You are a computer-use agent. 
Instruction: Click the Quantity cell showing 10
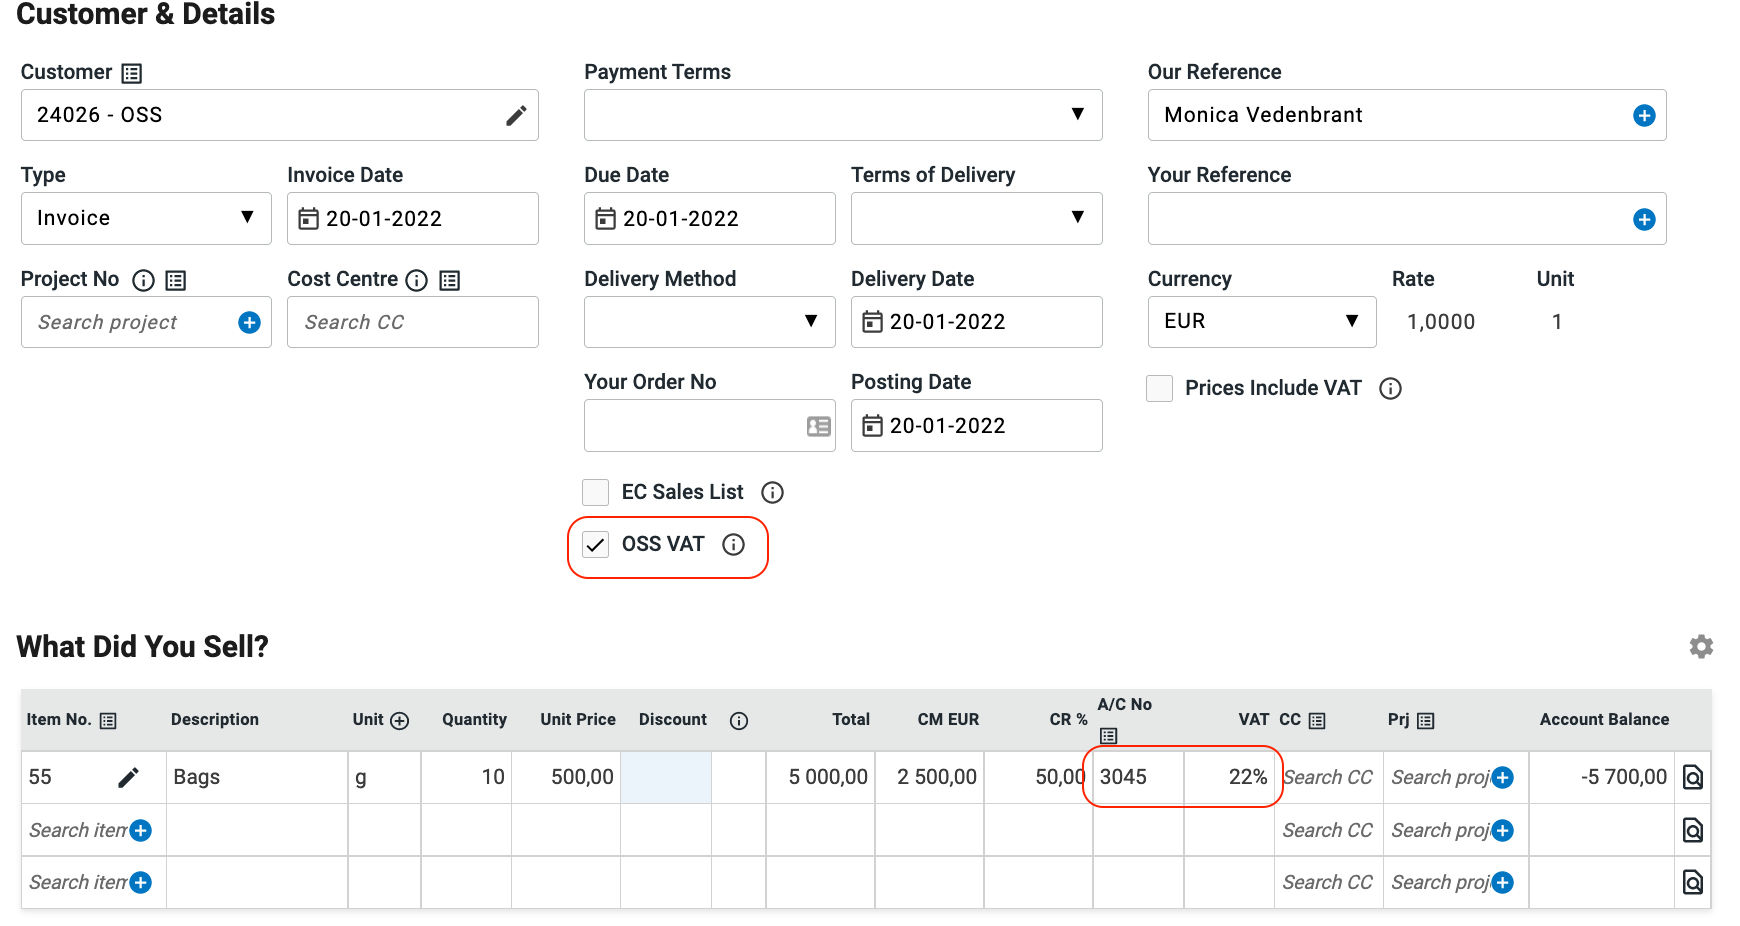tap(467, 777)
